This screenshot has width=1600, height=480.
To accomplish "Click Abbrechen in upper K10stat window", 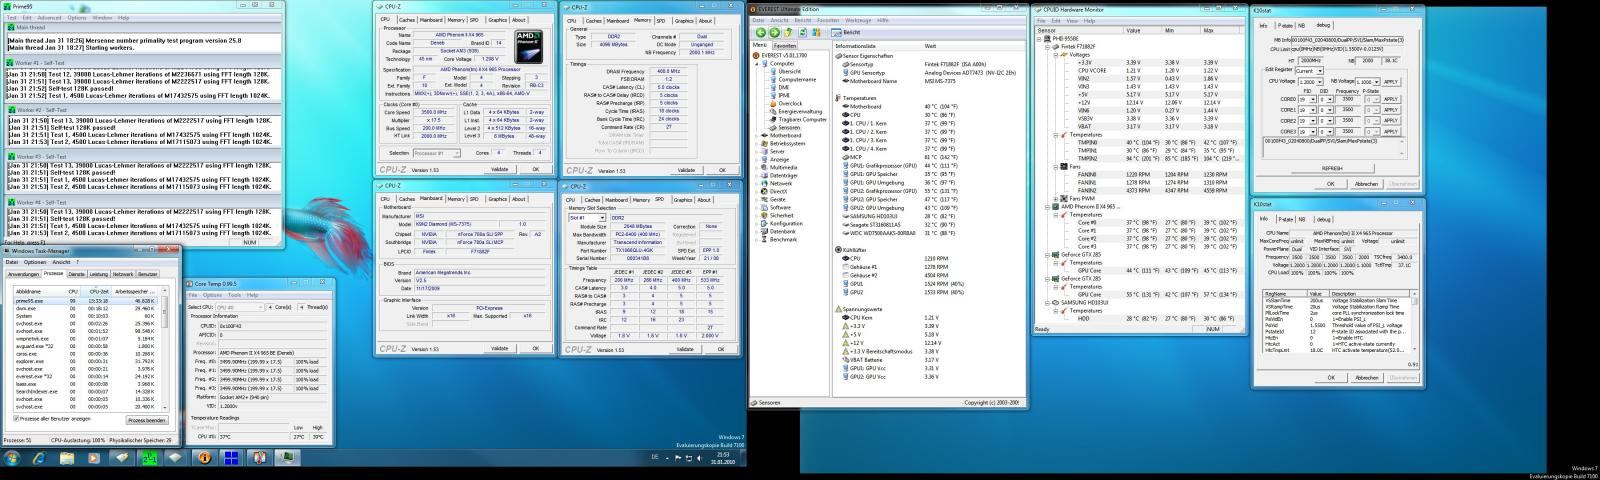I will pyautogui.click(x=1366, y=184).
